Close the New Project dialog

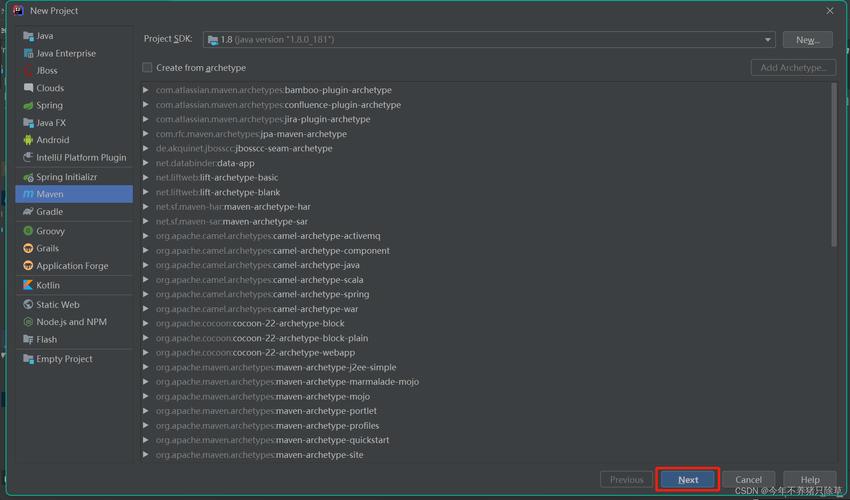[829, 11]
